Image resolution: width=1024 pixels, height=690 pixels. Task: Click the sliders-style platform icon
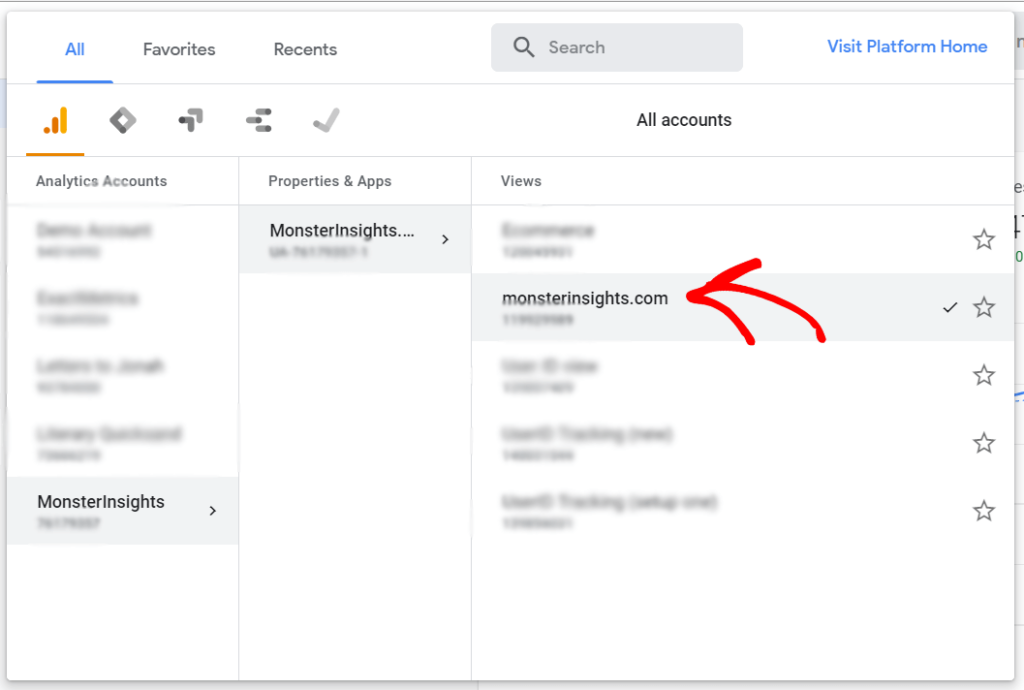pyautogui.click(x=258, y=119)
